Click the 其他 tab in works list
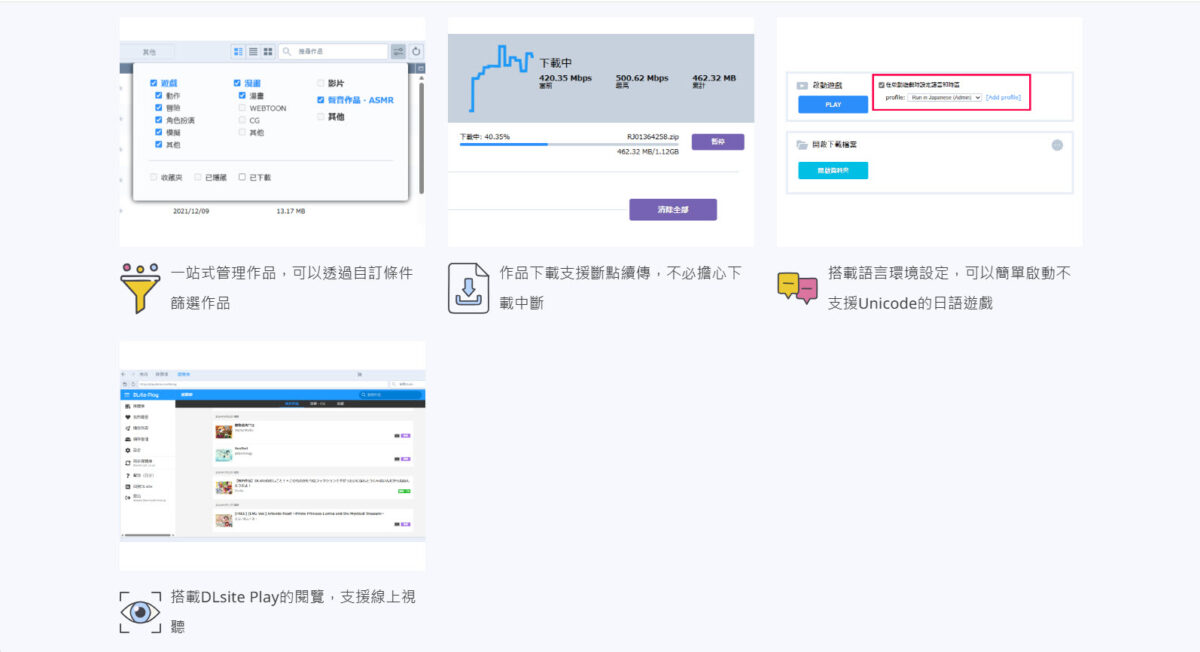Image resolution: width=1200 pixels, height=652 pixels. click(149, 51)
